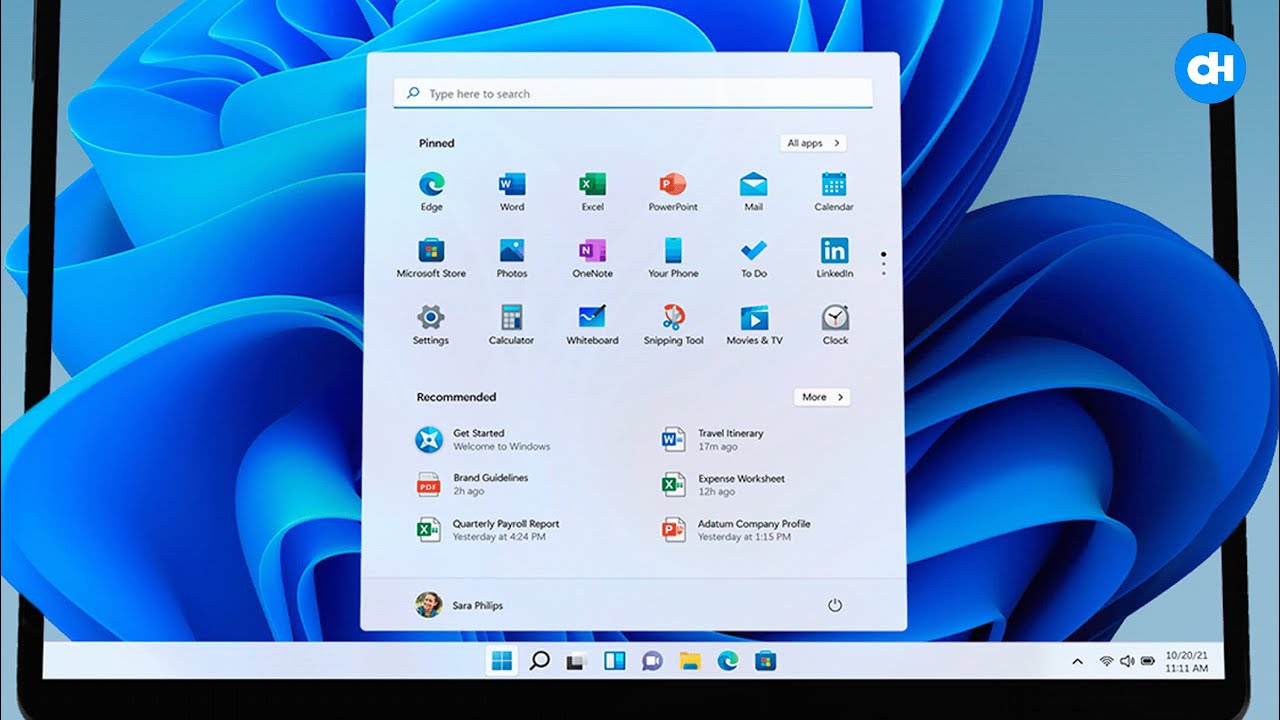Open Travel Itinerary document
Screen dimensions: 1280x720
(x=713, y=439)
